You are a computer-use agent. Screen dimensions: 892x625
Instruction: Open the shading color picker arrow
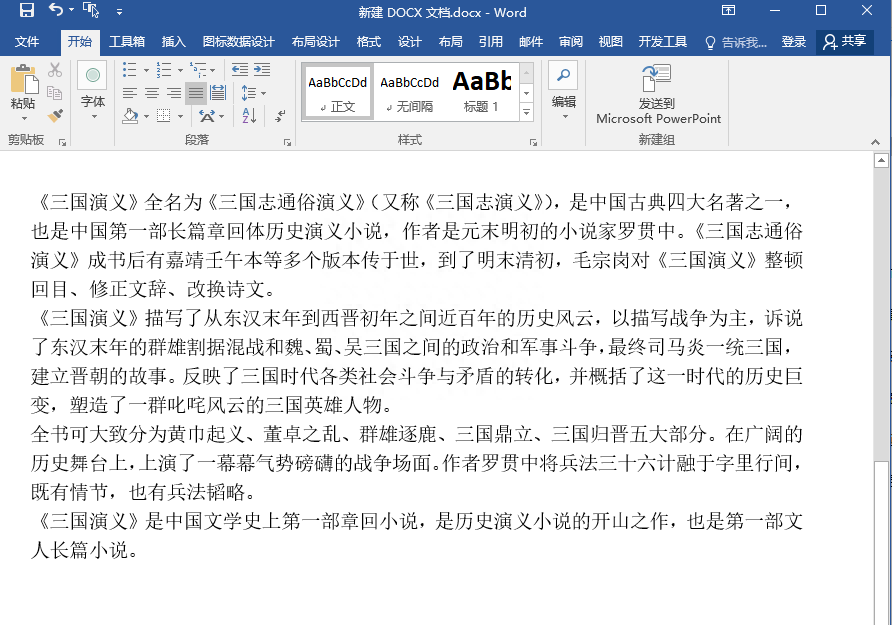(x=145, y=116)
